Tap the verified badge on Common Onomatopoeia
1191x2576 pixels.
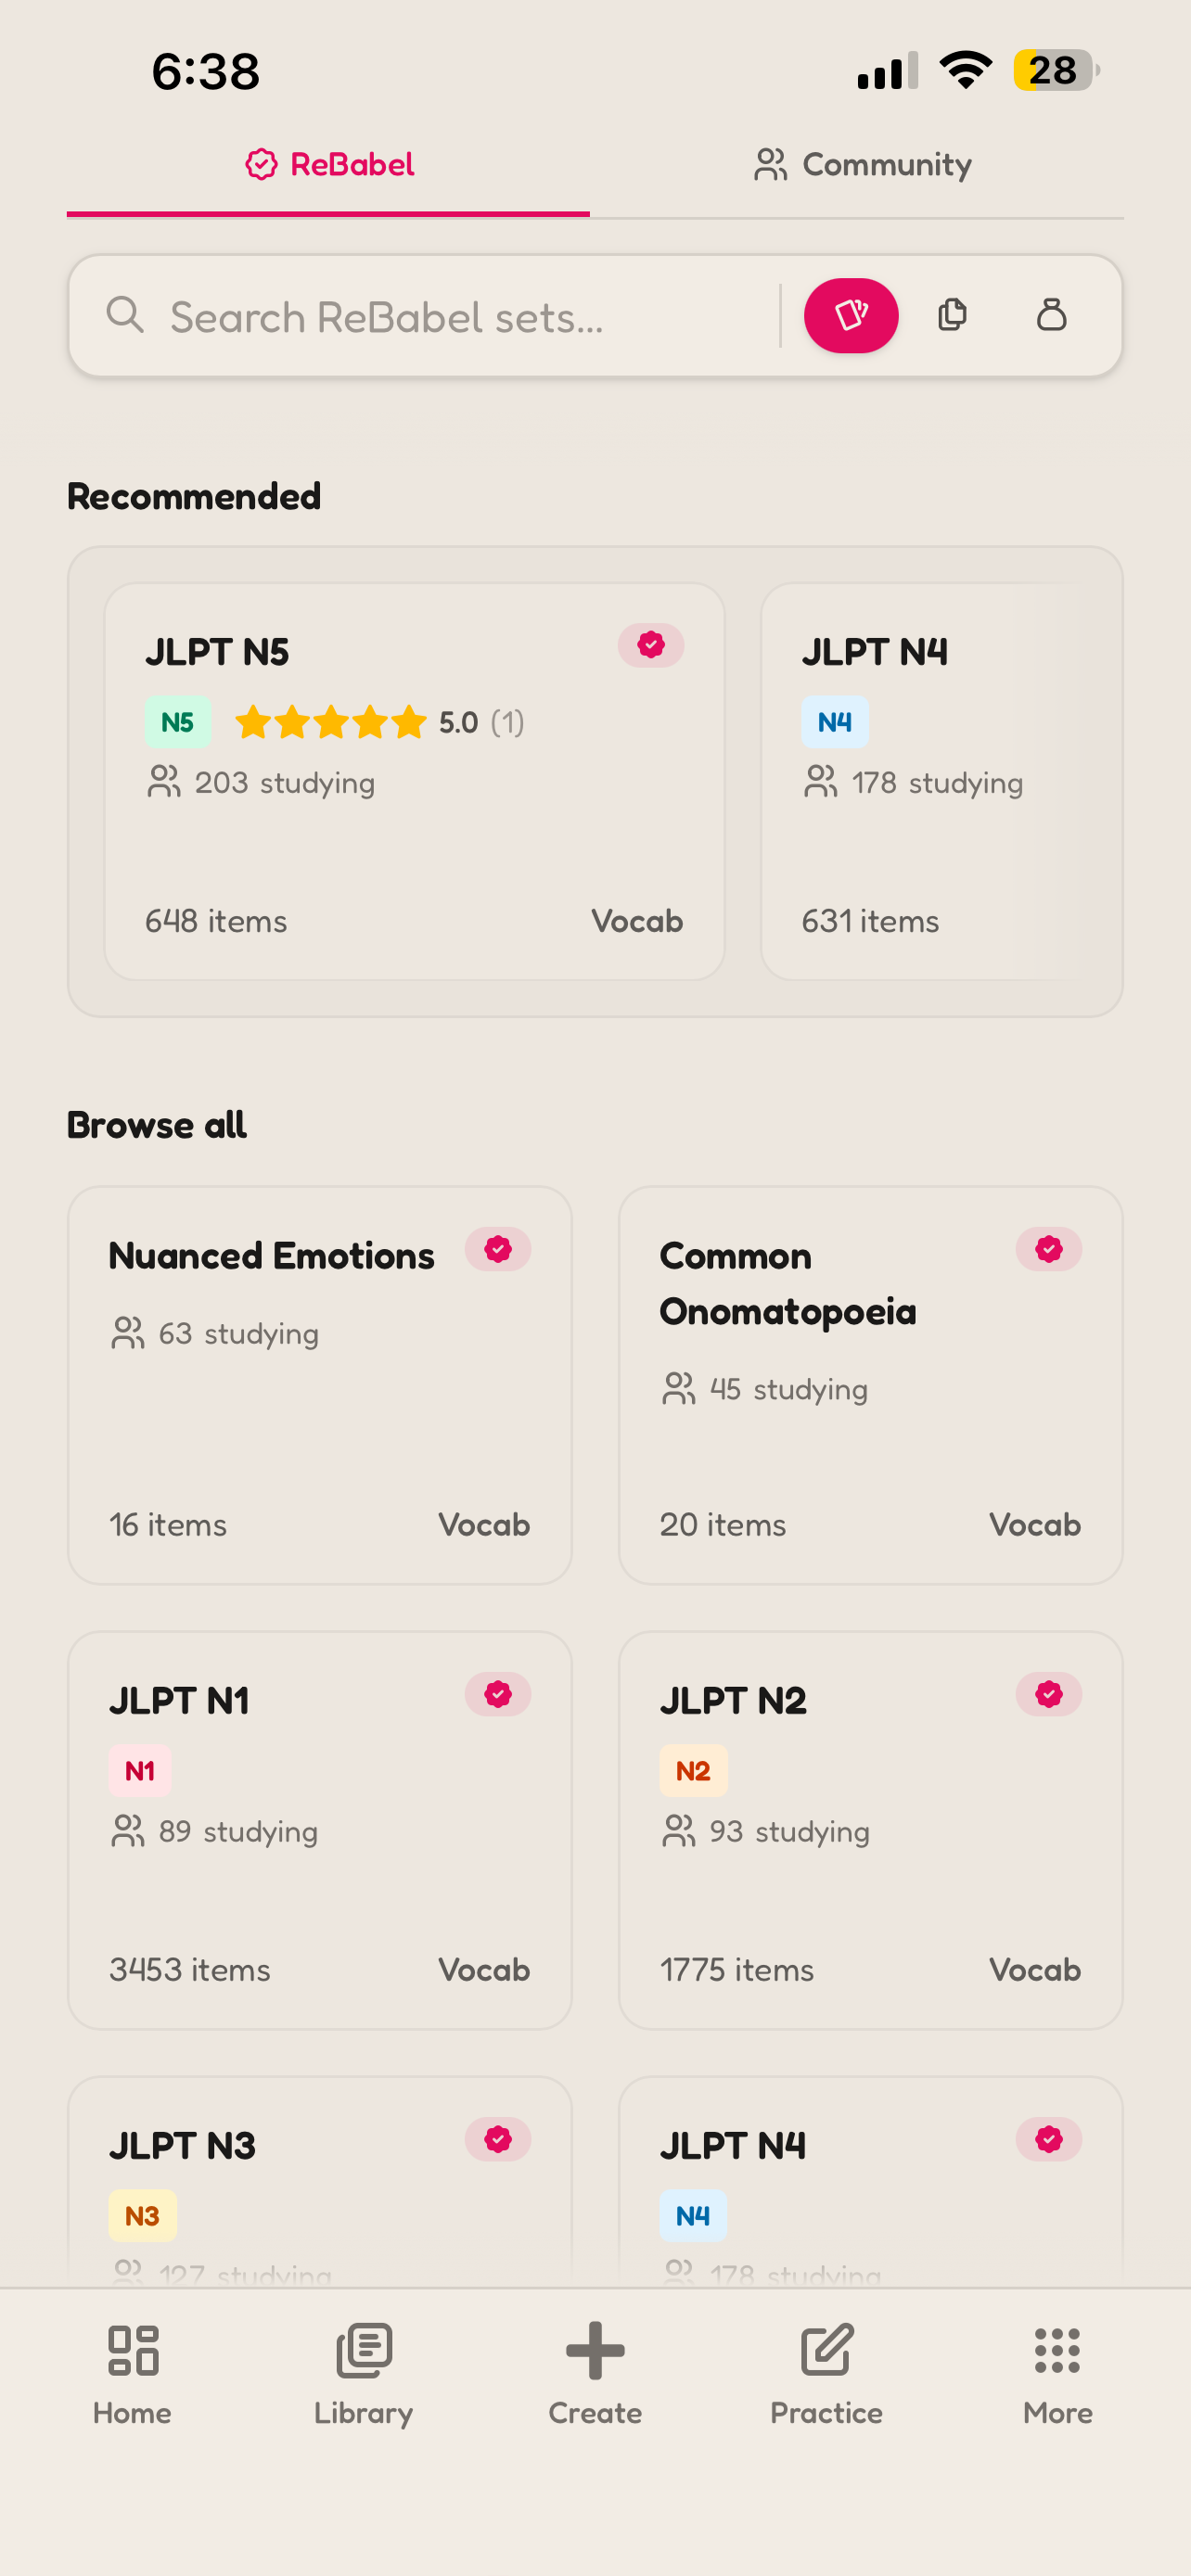tap(1049, 1249)
